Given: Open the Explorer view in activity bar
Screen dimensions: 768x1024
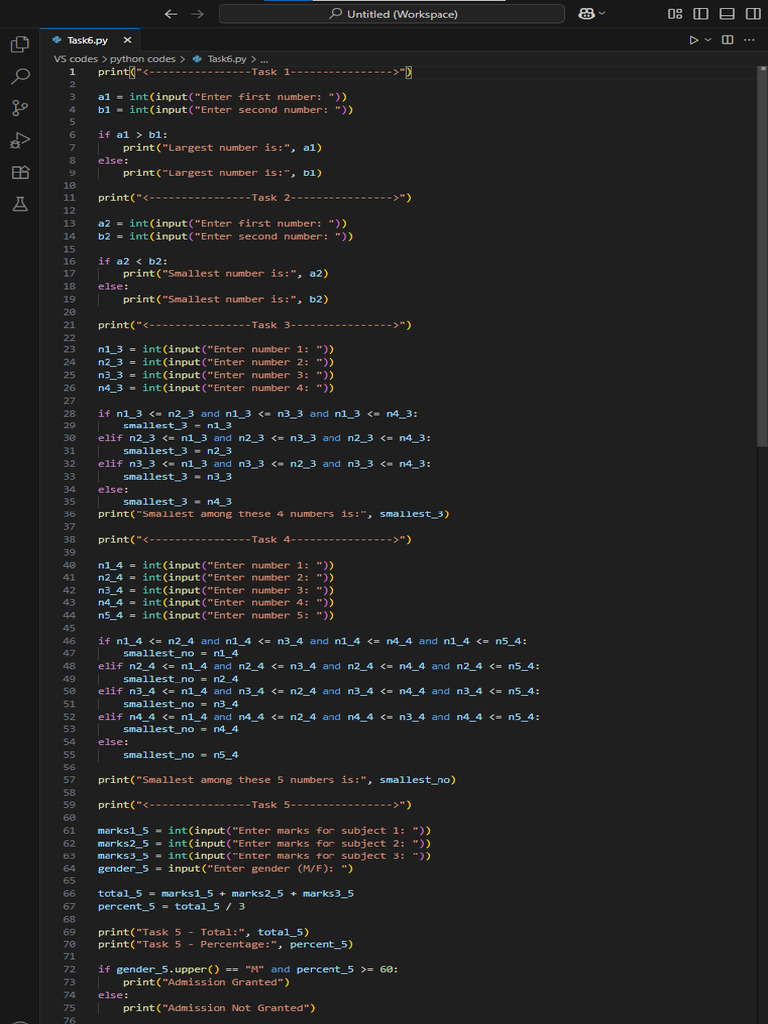Looking at the screenshot, I should coord(19,44).
